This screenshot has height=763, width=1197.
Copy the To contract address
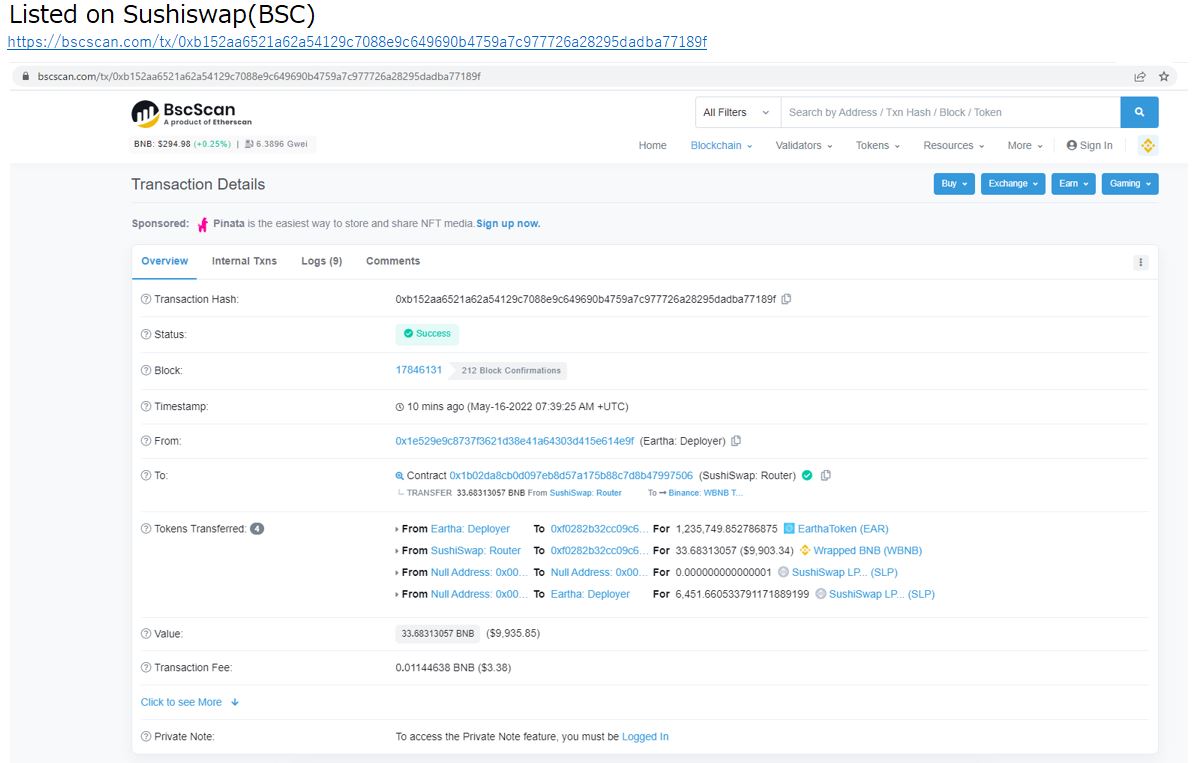[825, 475]
